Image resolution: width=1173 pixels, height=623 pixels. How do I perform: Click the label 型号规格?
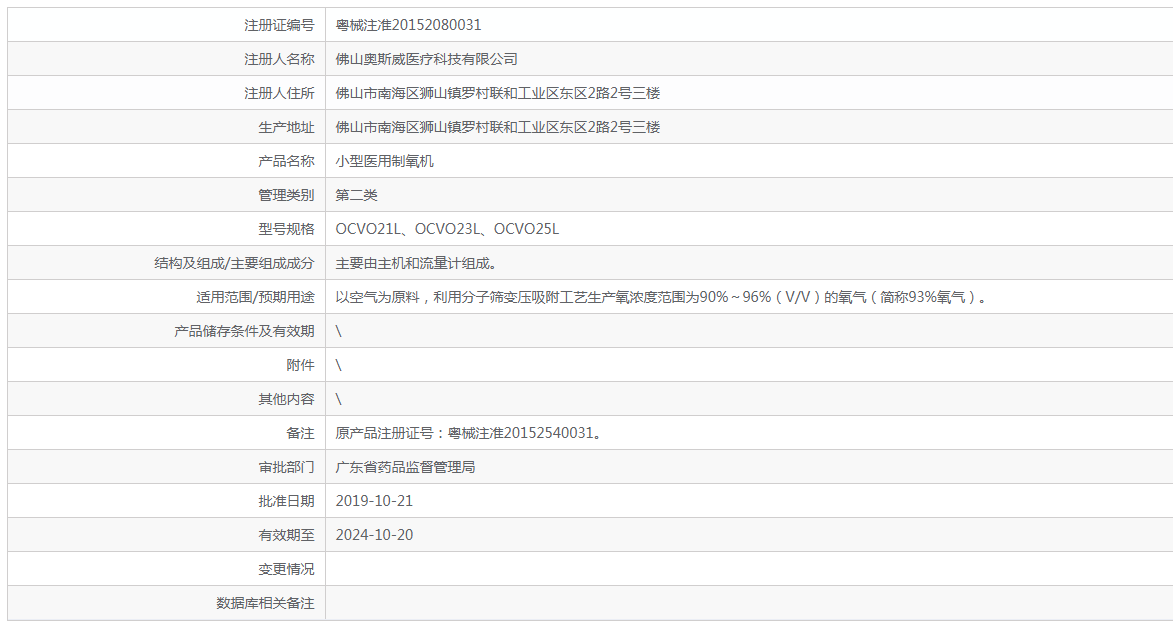point(287,229)
